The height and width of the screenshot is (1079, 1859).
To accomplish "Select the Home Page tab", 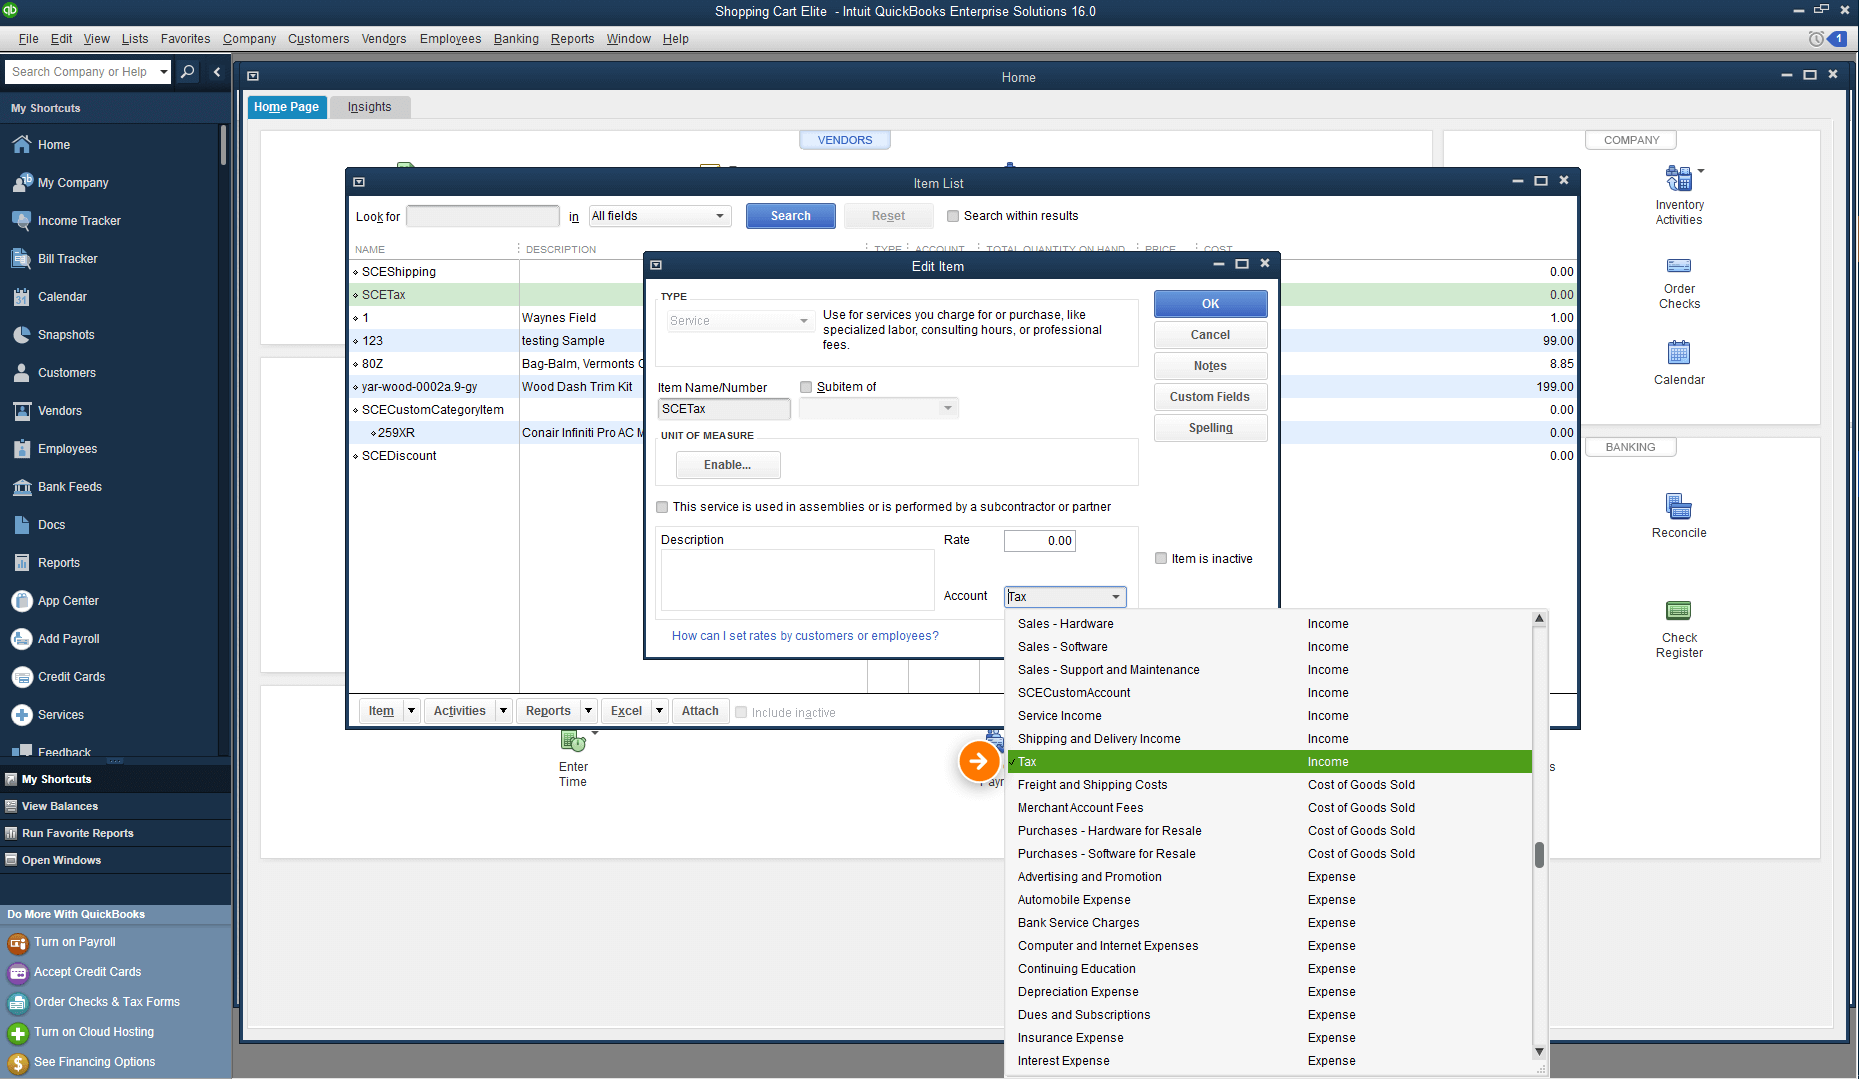I will coord(286,107).
